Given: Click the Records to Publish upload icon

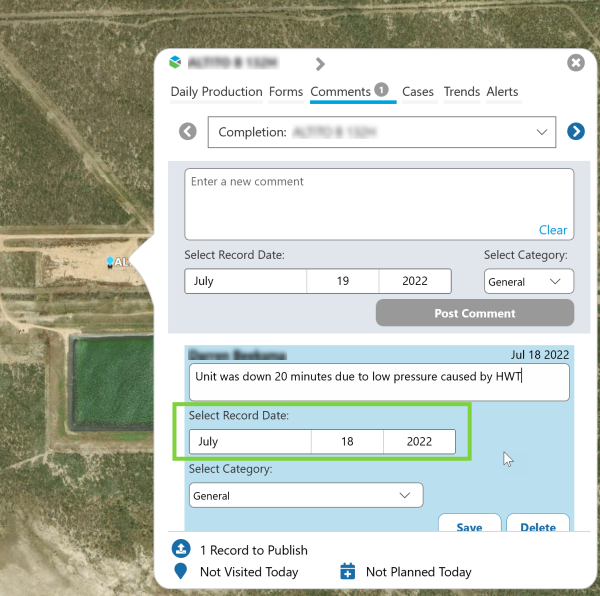Looking at the screenshot, I should pyautogui.click(x=180, y=549).
